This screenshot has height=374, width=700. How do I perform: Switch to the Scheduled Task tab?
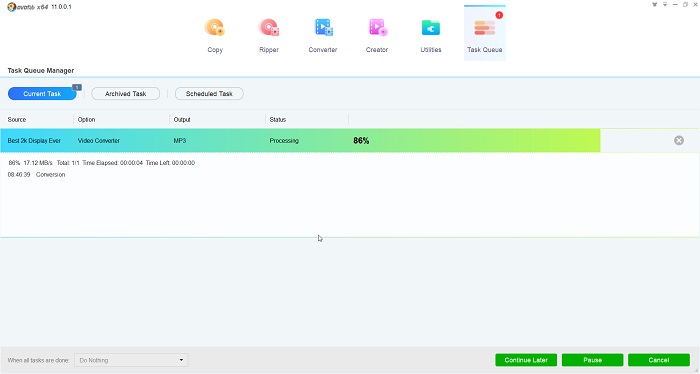tap(209, 94)
